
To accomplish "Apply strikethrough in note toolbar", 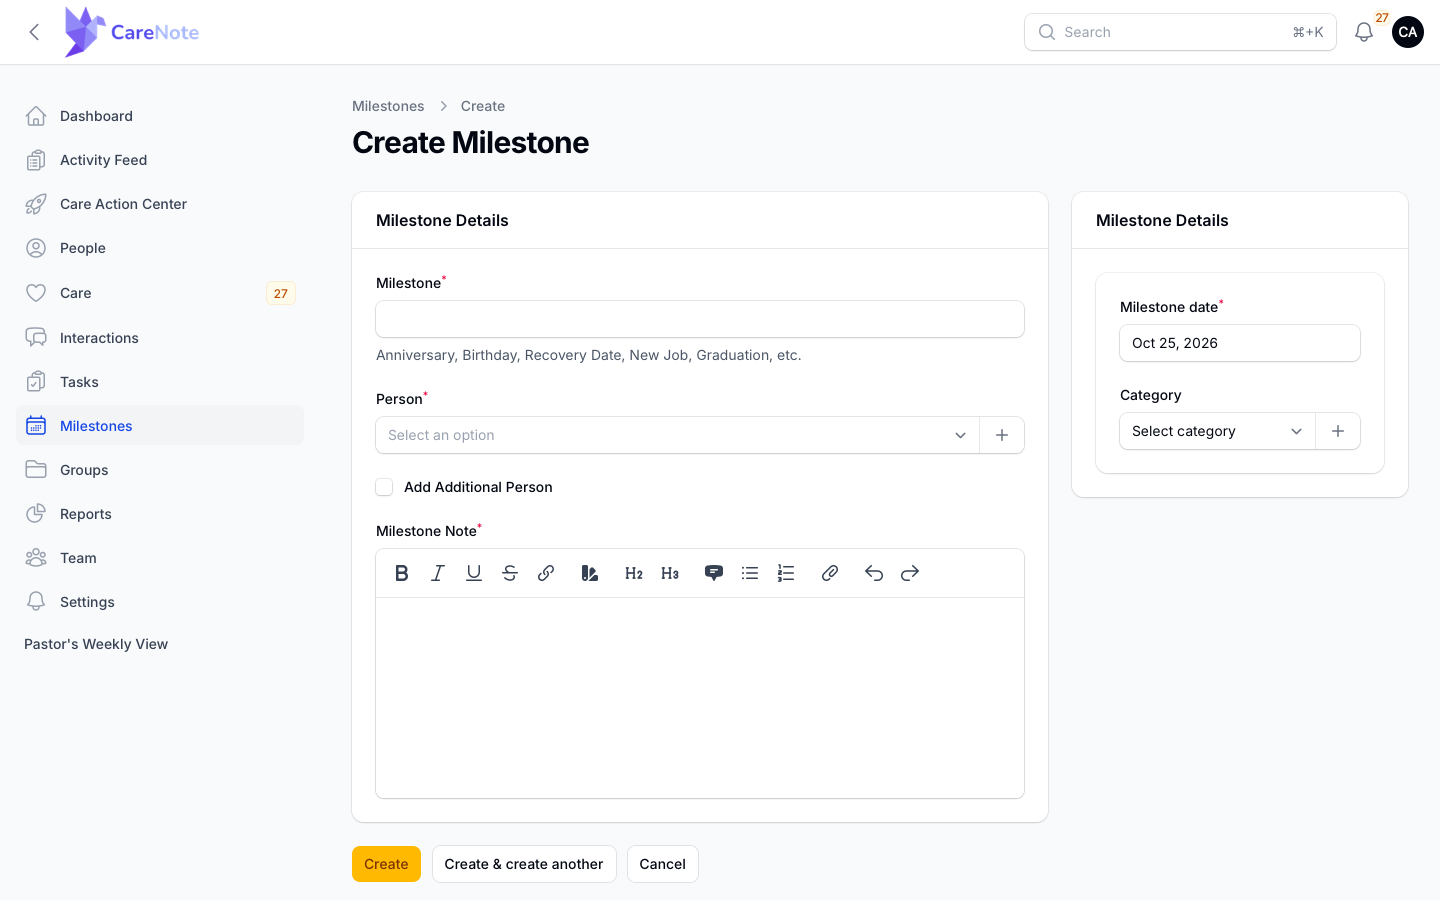I will 510,573.
